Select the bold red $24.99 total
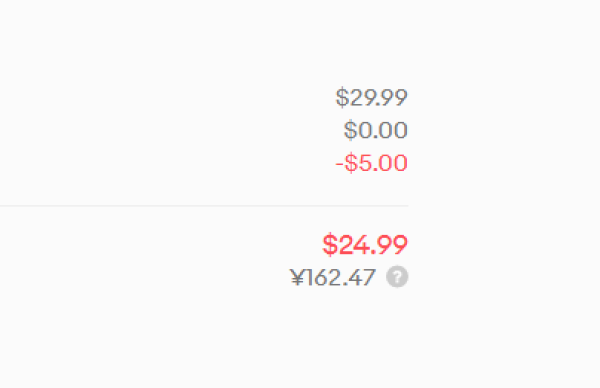600x388 pixels. point(365,245)
